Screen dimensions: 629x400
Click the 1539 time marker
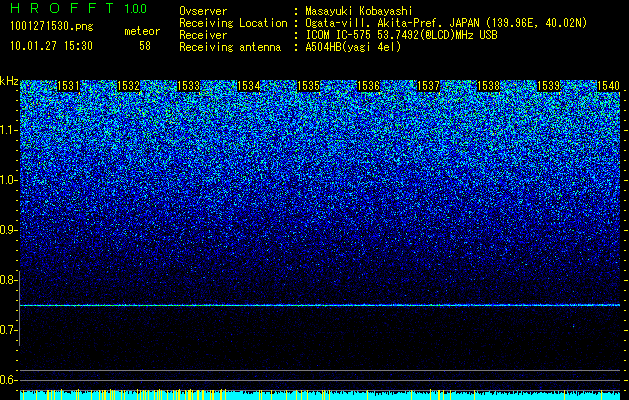(548, 86)
